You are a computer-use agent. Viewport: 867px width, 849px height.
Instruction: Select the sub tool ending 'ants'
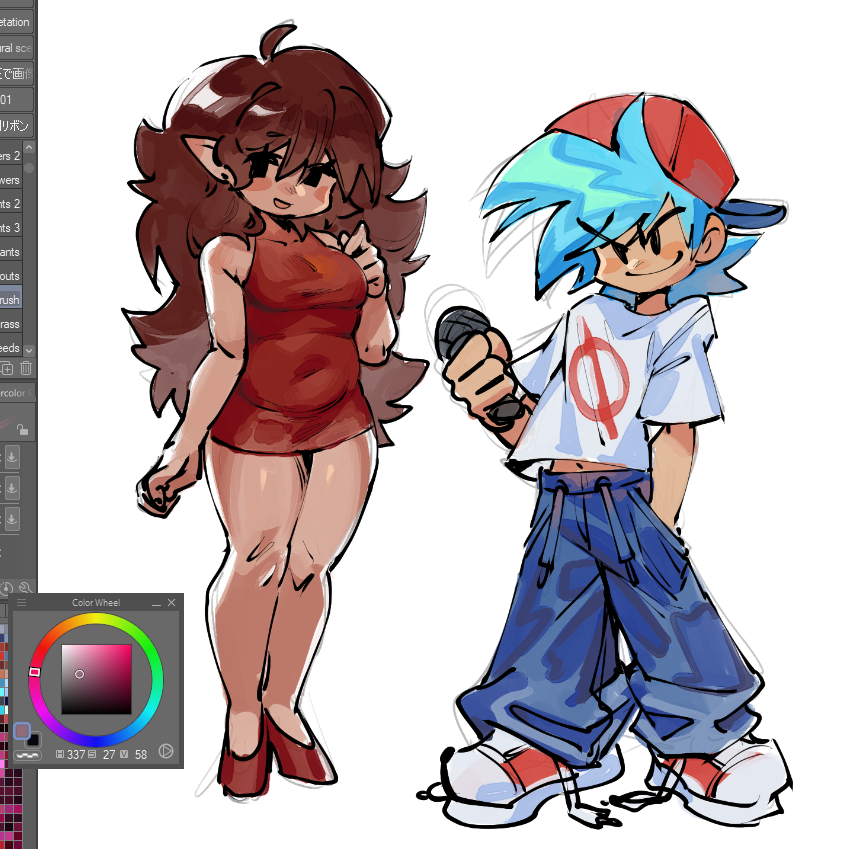click(x=11, y=252)
